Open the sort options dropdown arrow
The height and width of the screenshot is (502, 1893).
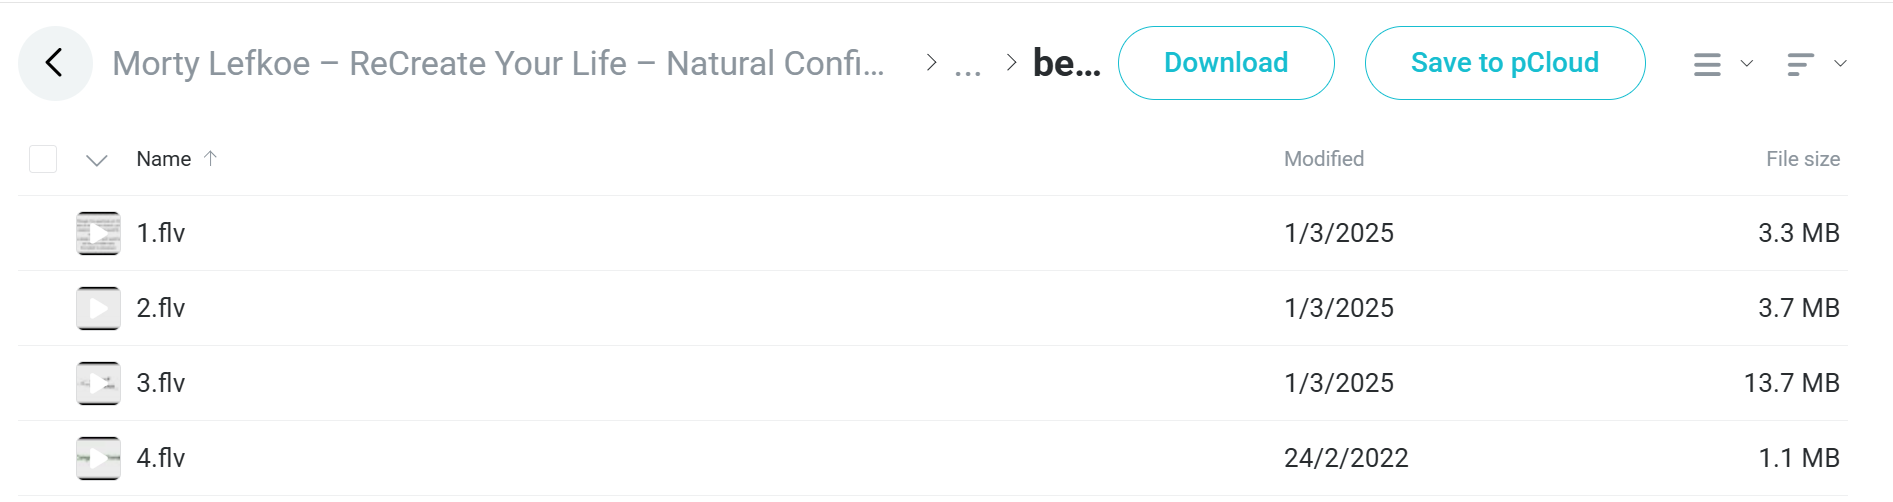point(1840,63)
